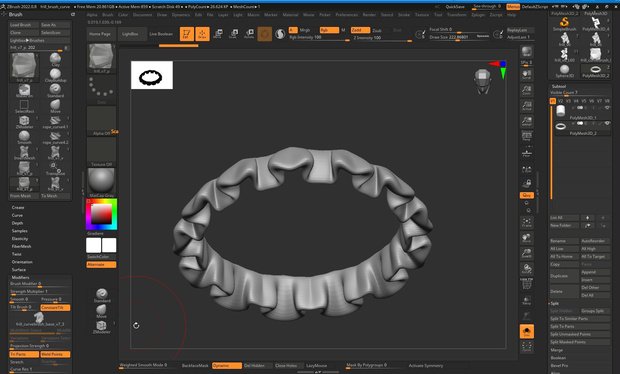Toggle the Perspective view icon
This screenshot has height=374, width=620.
pyautogui.click(x=526, y=137)
